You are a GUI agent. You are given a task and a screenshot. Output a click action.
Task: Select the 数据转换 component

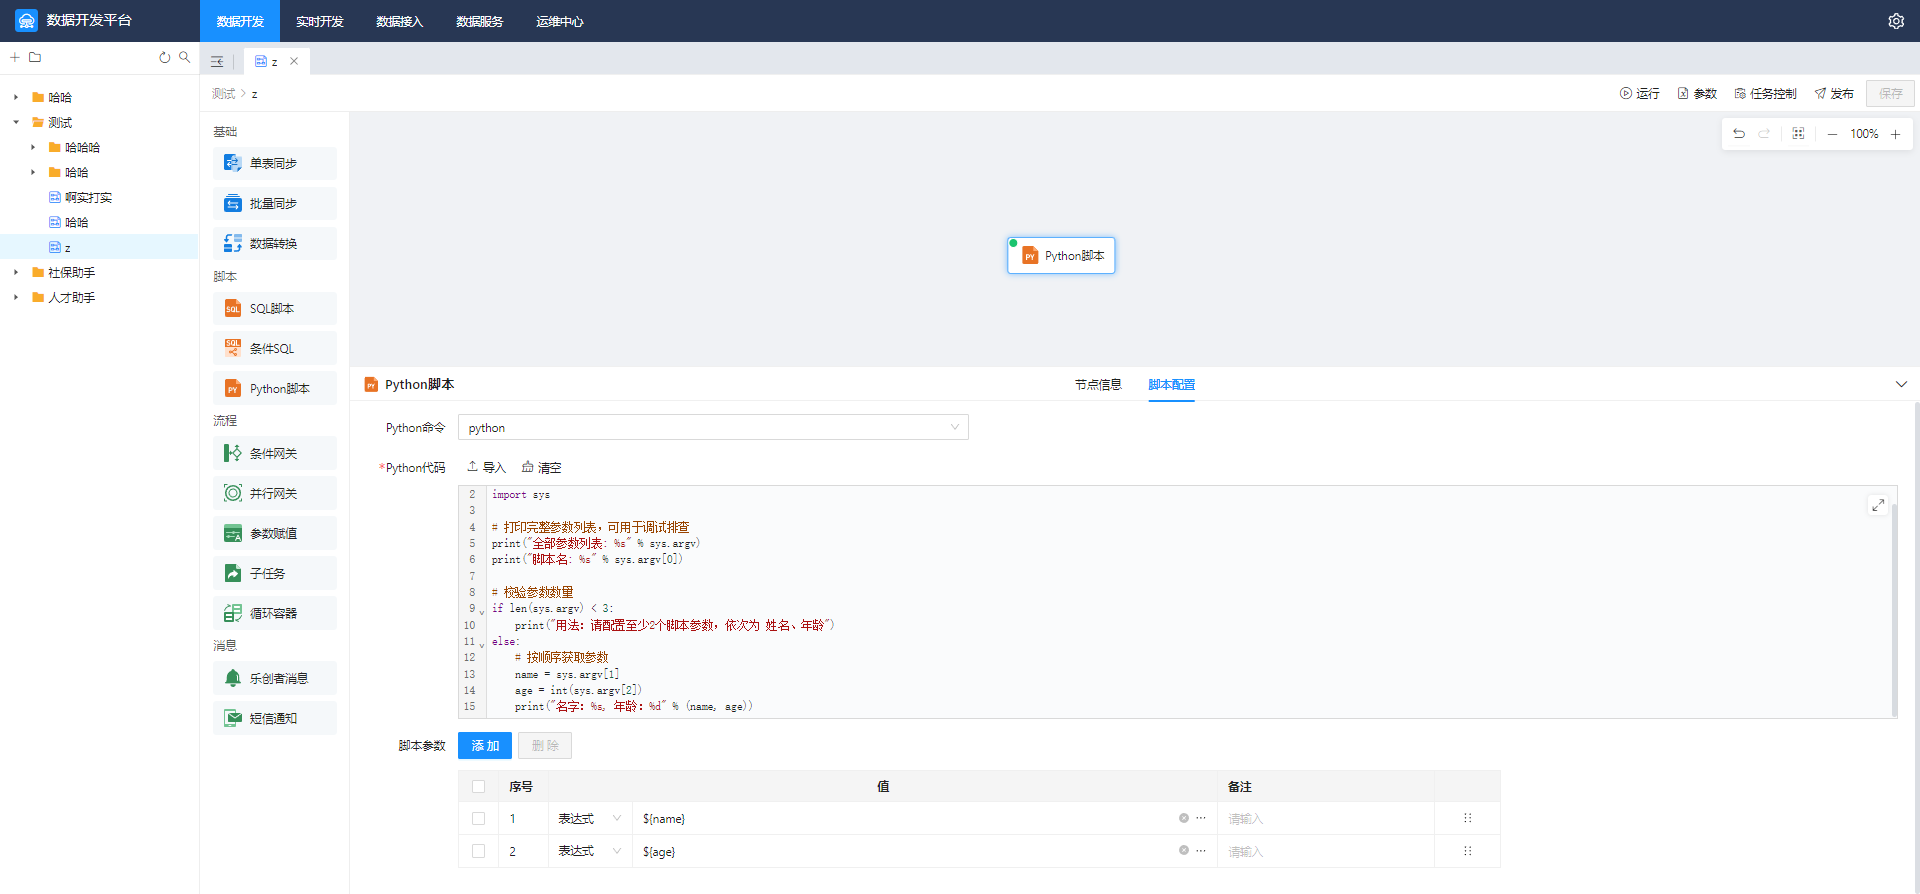click(274, 243)
